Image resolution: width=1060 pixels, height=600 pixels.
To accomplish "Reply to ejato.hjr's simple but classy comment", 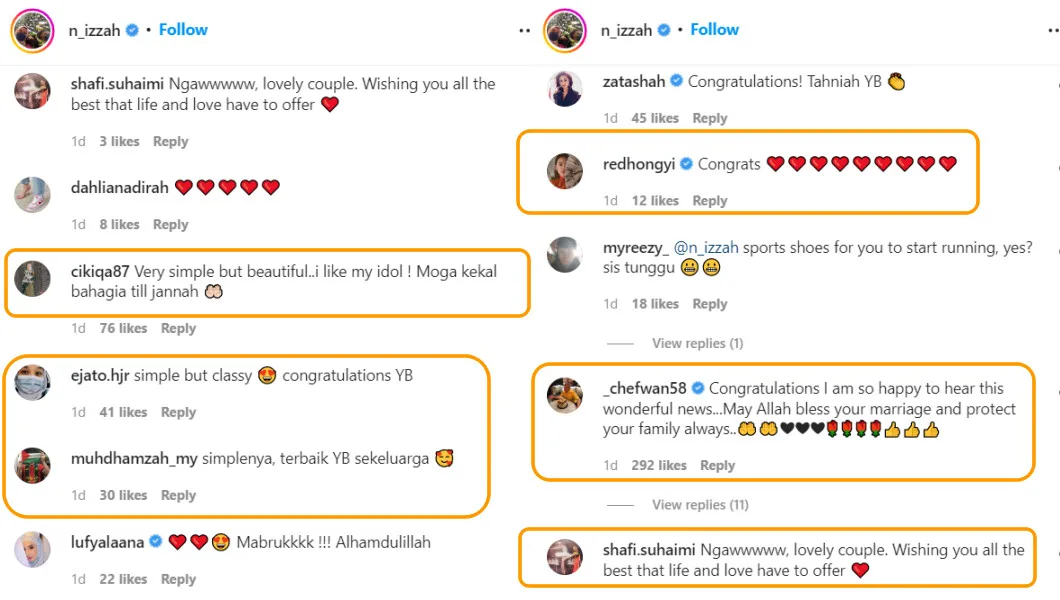I will click(x=178, y=412).
